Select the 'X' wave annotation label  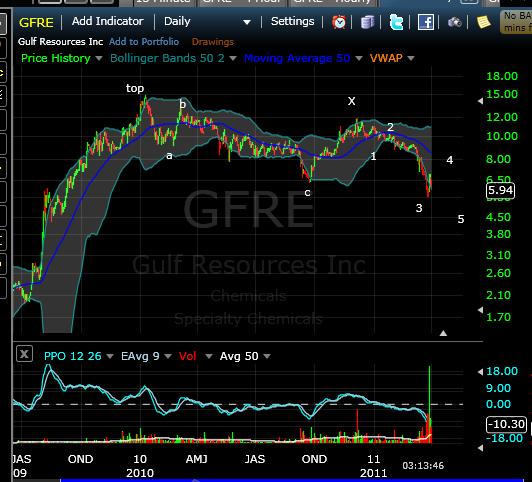(352, 101)
